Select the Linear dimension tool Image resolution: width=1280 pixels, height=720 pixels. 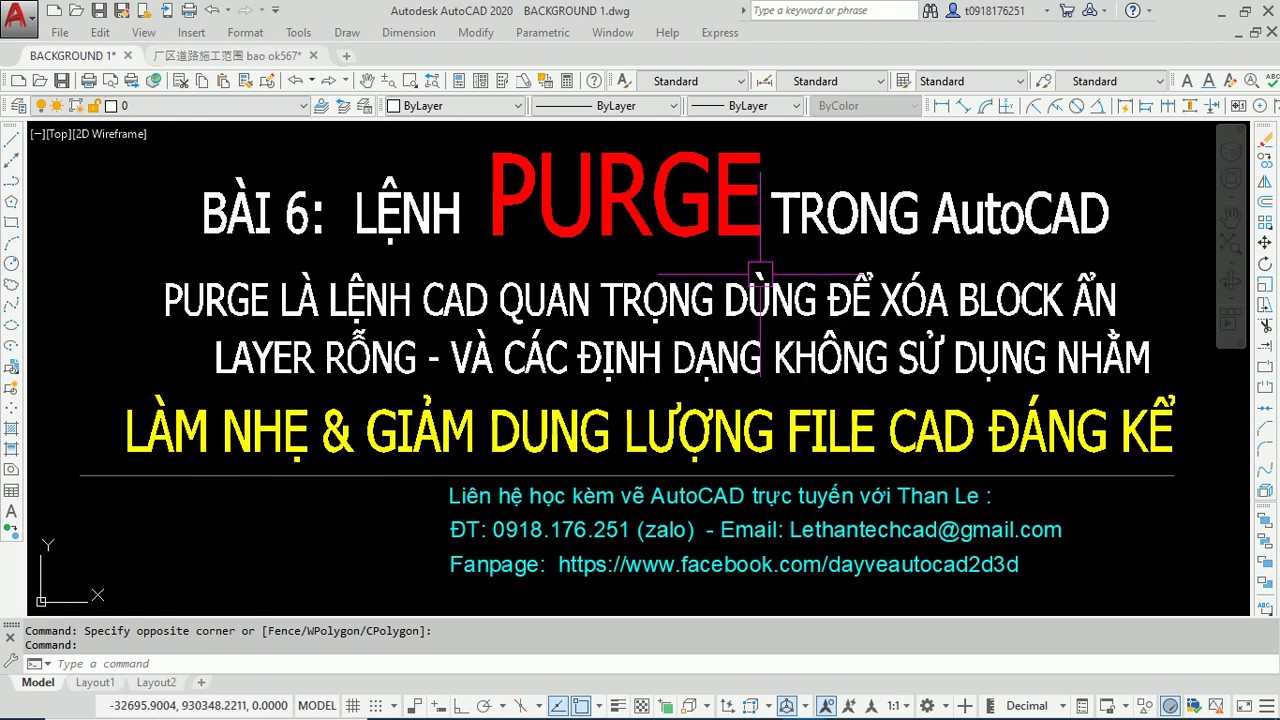pyautogui.click(x=941, y=106)
